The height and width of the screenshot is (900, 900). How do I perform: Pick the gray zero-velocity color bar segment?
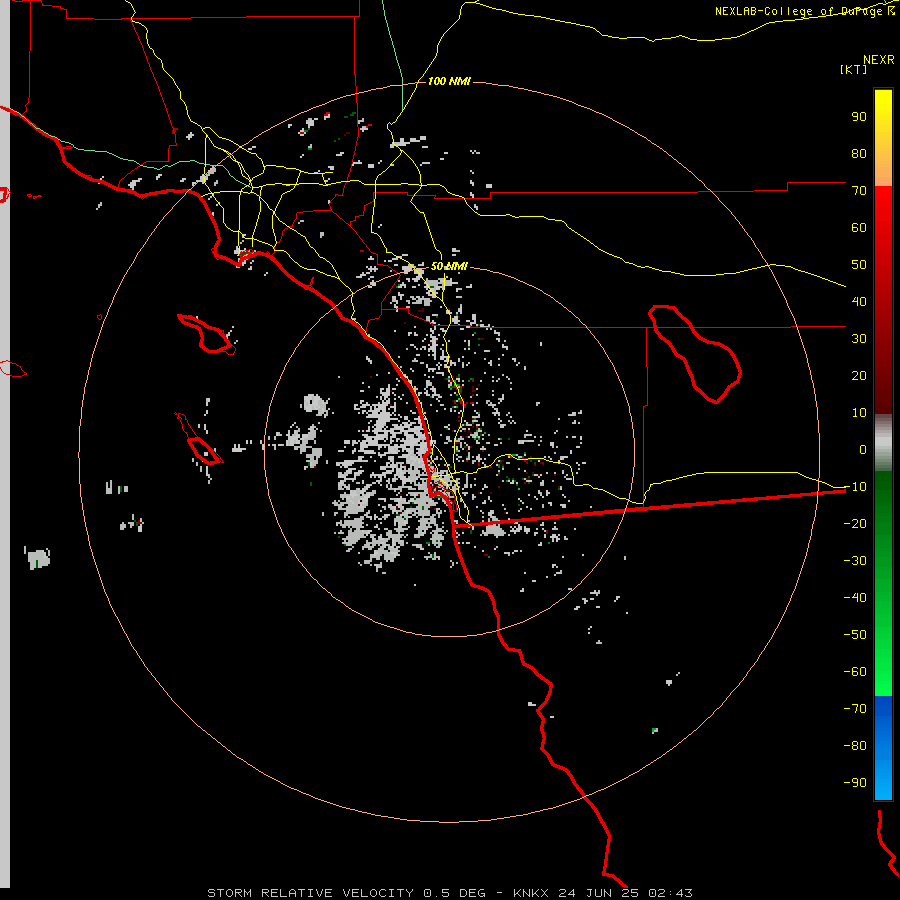(883, 443)
